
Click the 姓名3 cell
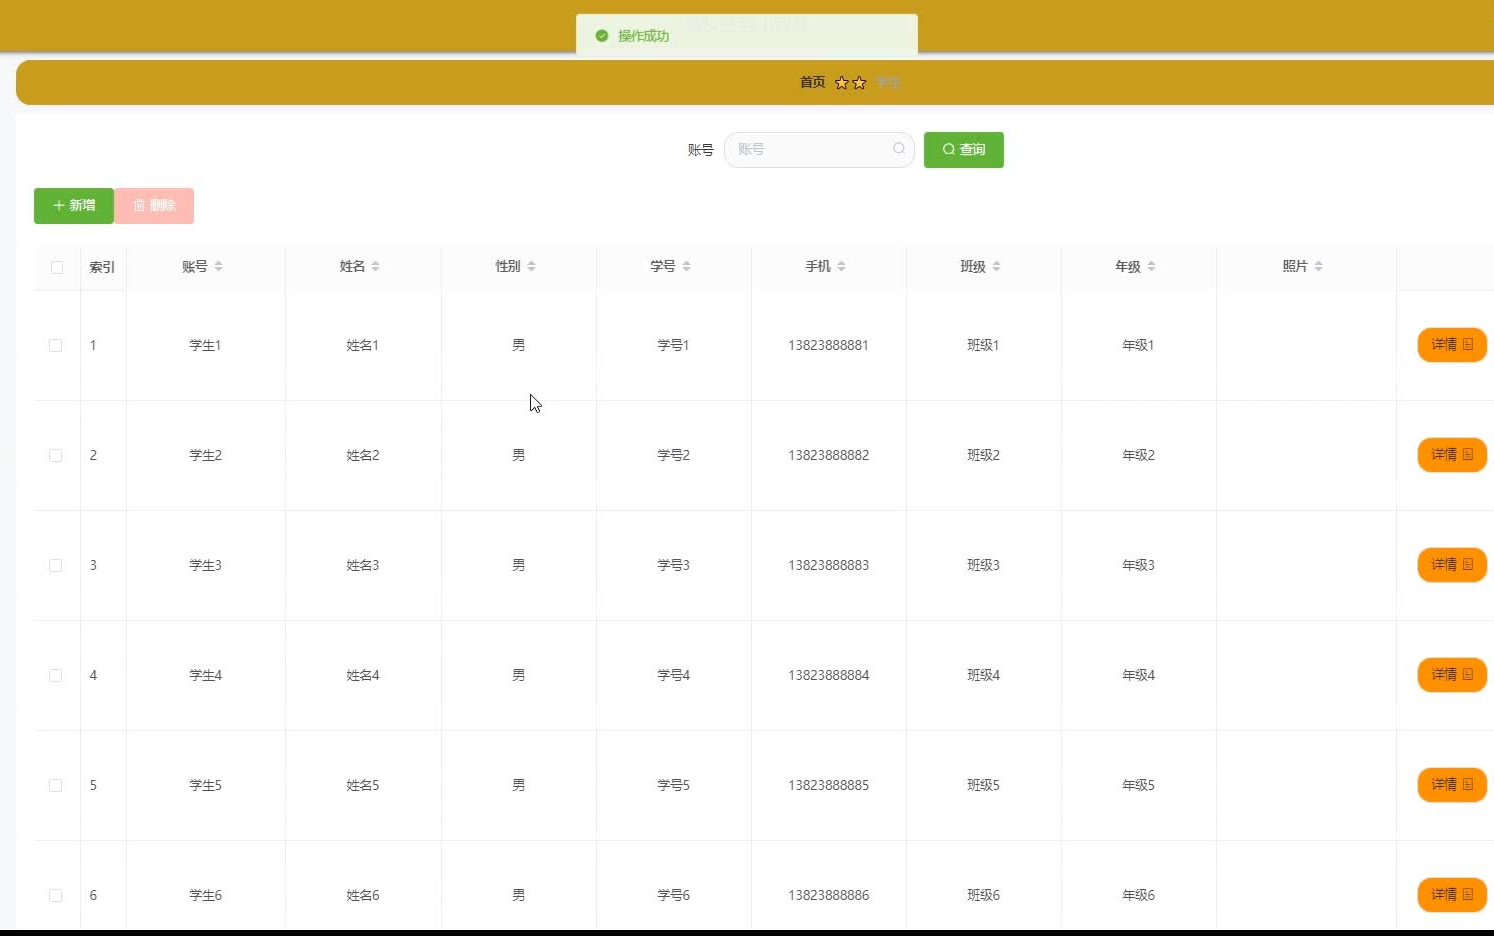pos(362,565)
